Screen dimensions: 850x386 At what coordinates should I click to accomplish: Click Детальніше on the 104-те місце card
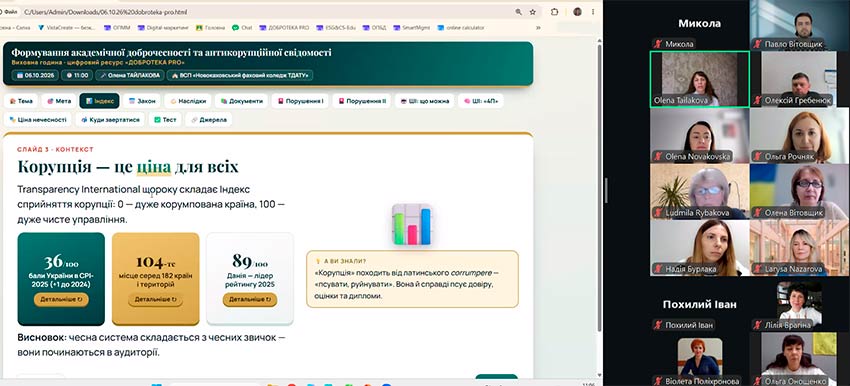[x=155, y=299]
